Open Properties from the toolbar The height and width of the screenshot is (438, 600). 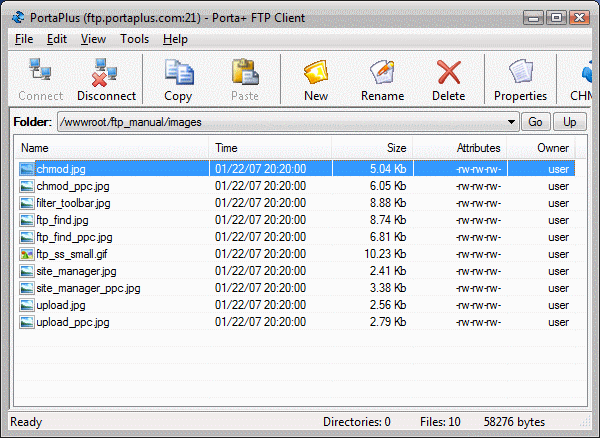520,79
